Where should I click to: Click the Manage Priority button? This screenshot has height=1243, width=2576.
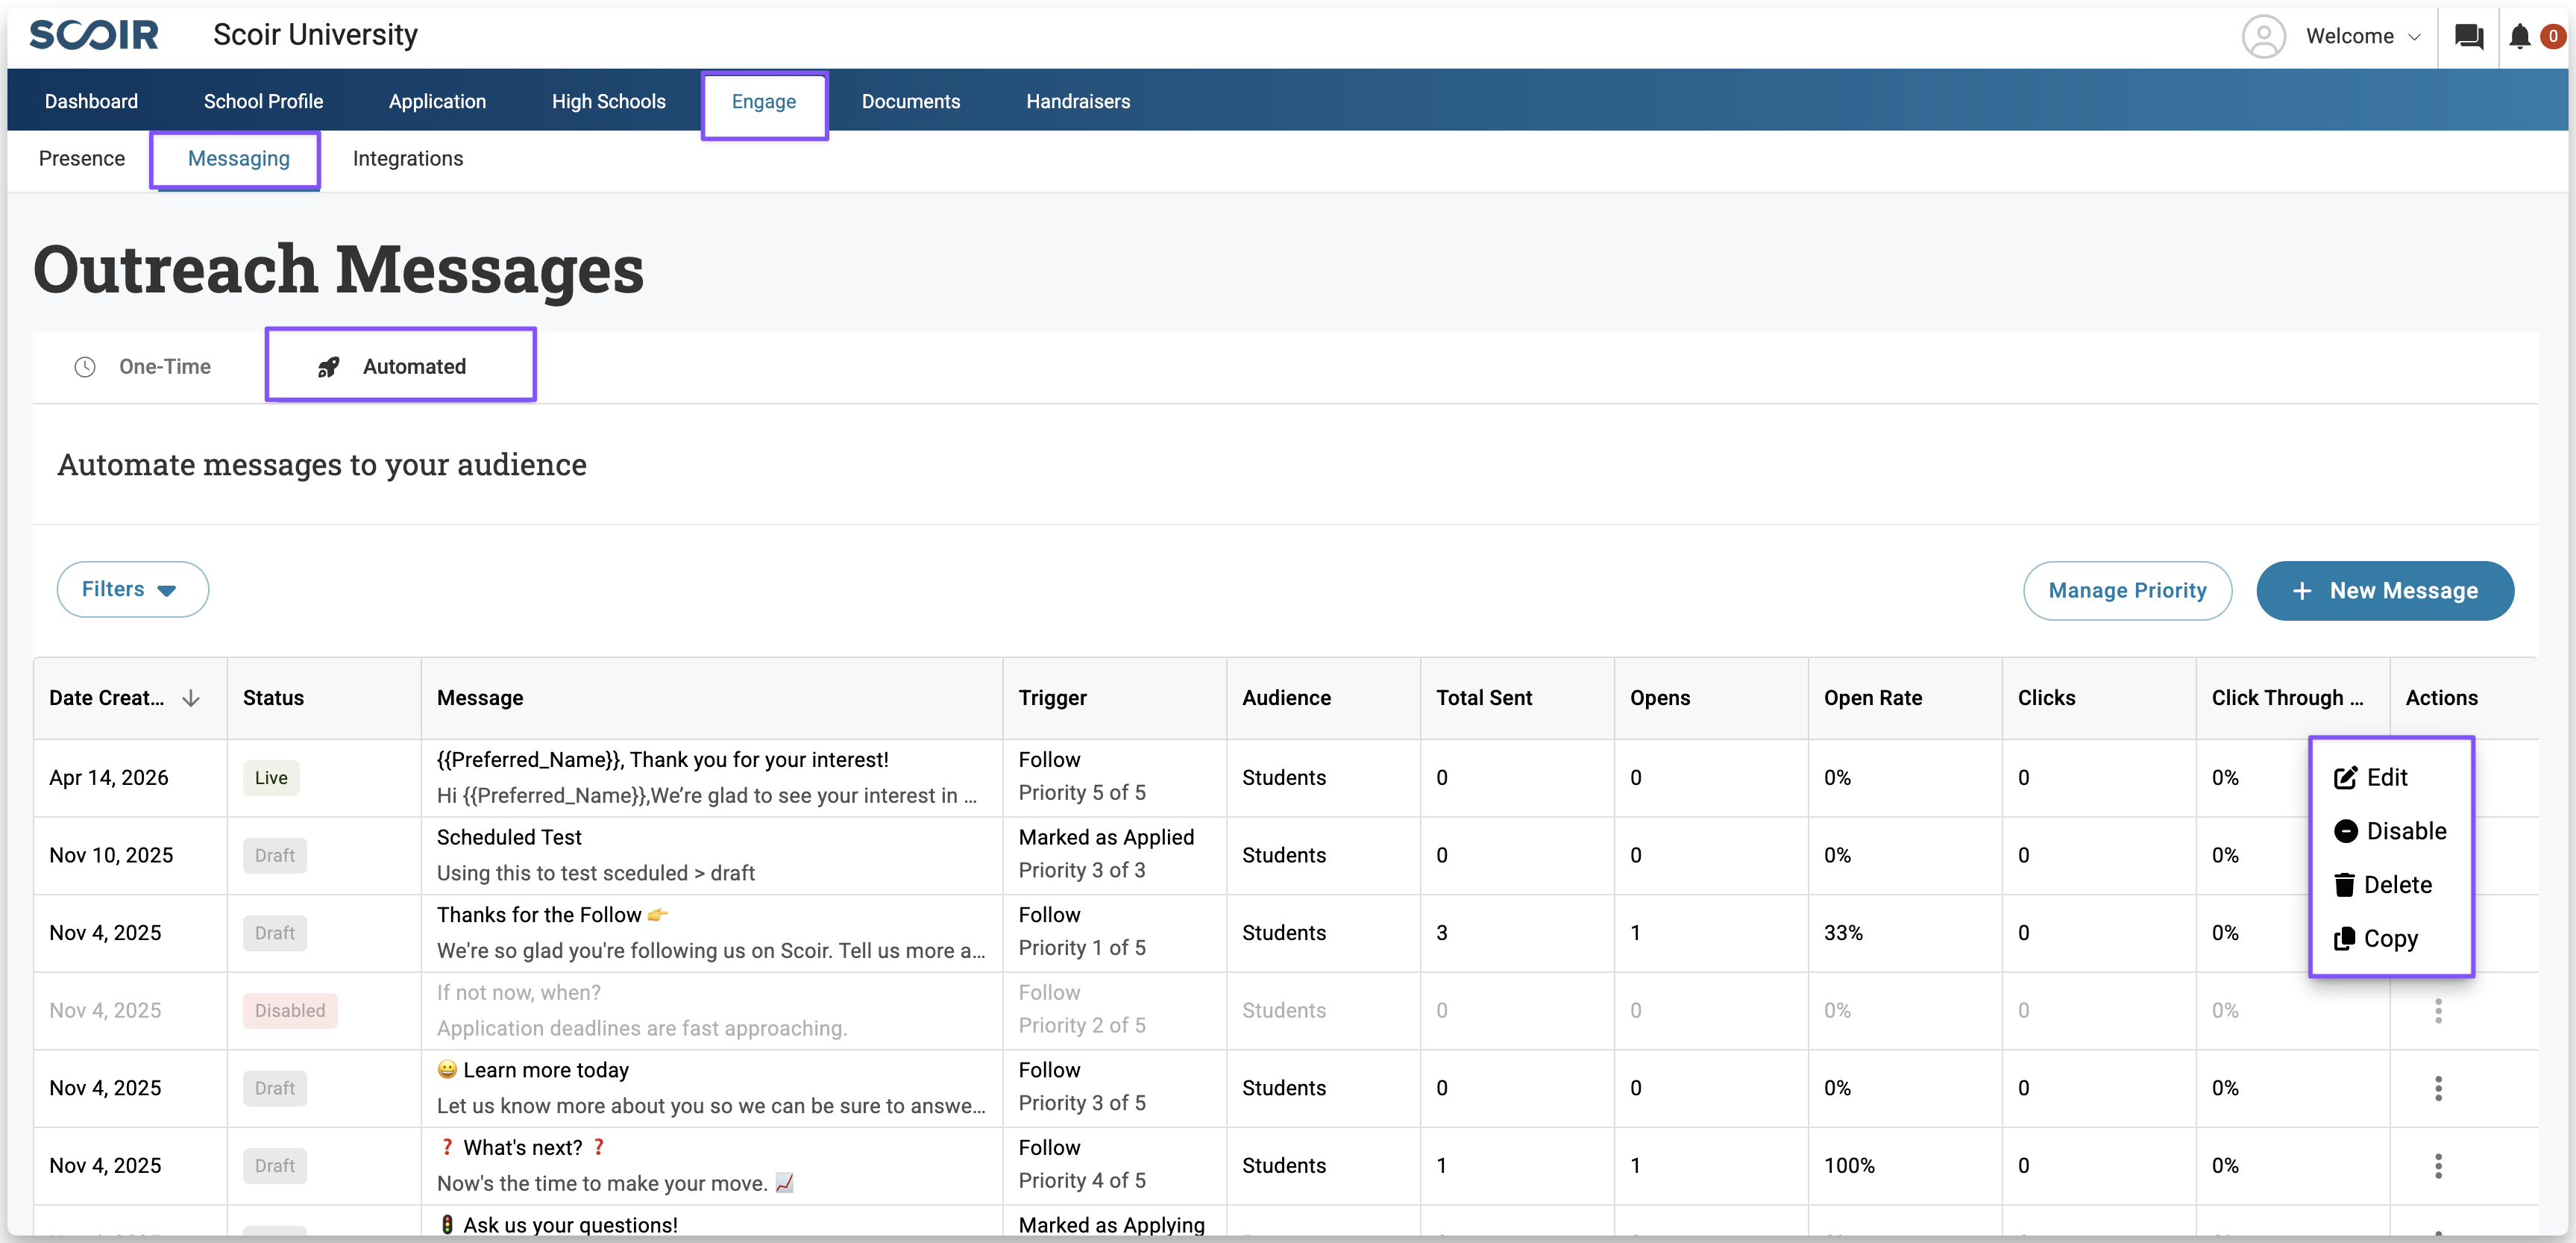point(2126,591)
